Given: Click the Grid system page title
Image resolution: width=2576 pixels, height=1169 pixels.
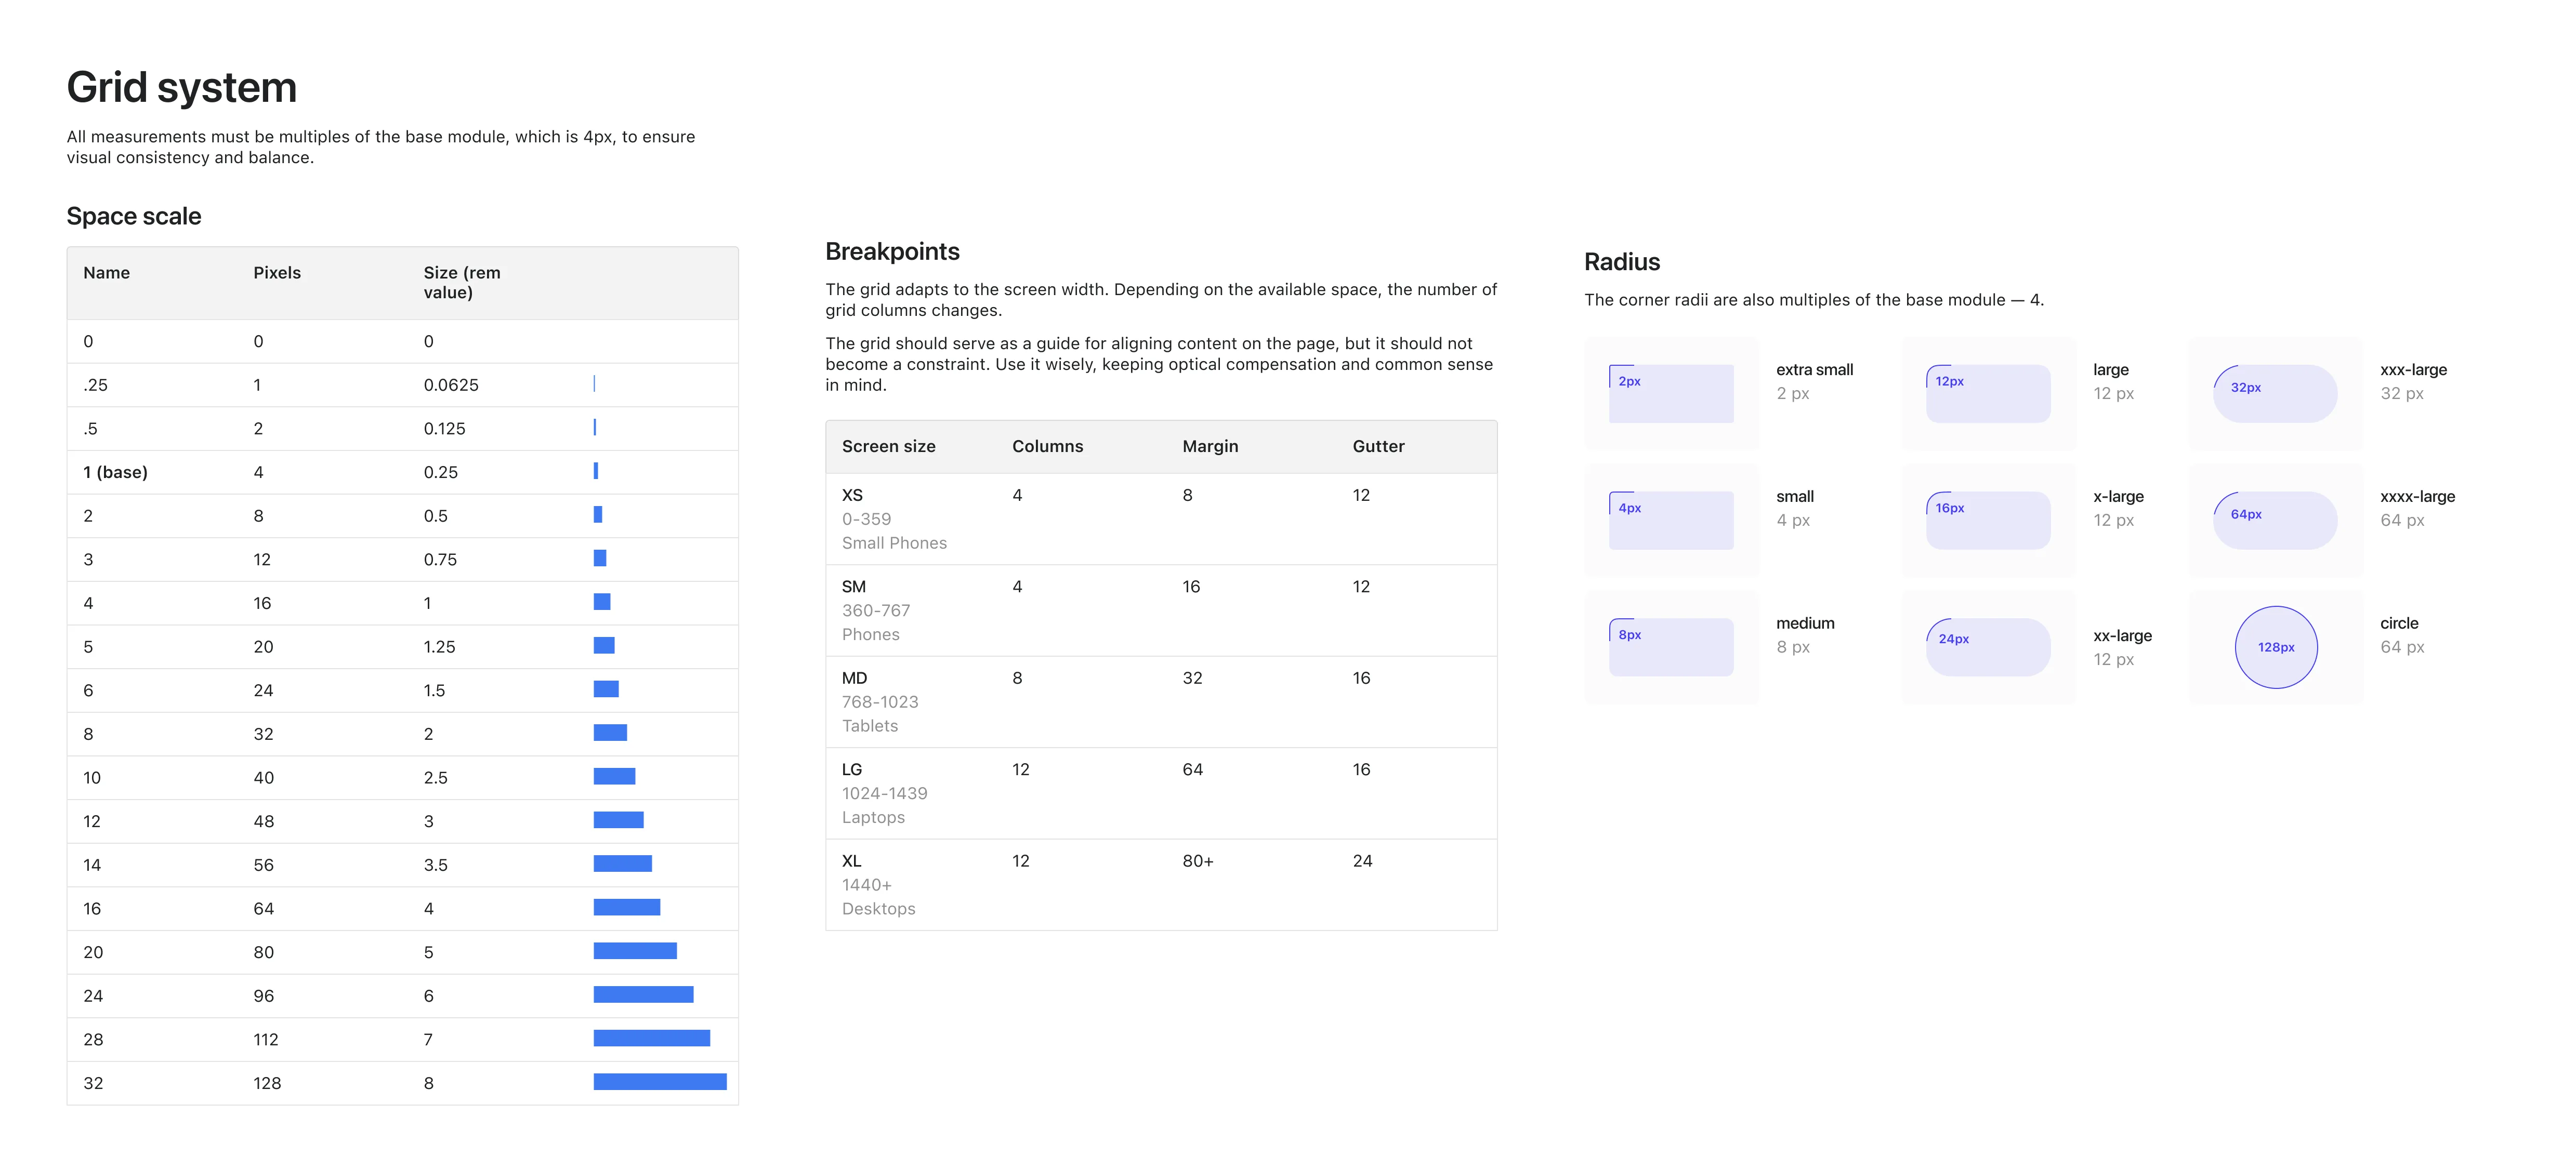Looking at the screenshot, I should tap(181, 87).
